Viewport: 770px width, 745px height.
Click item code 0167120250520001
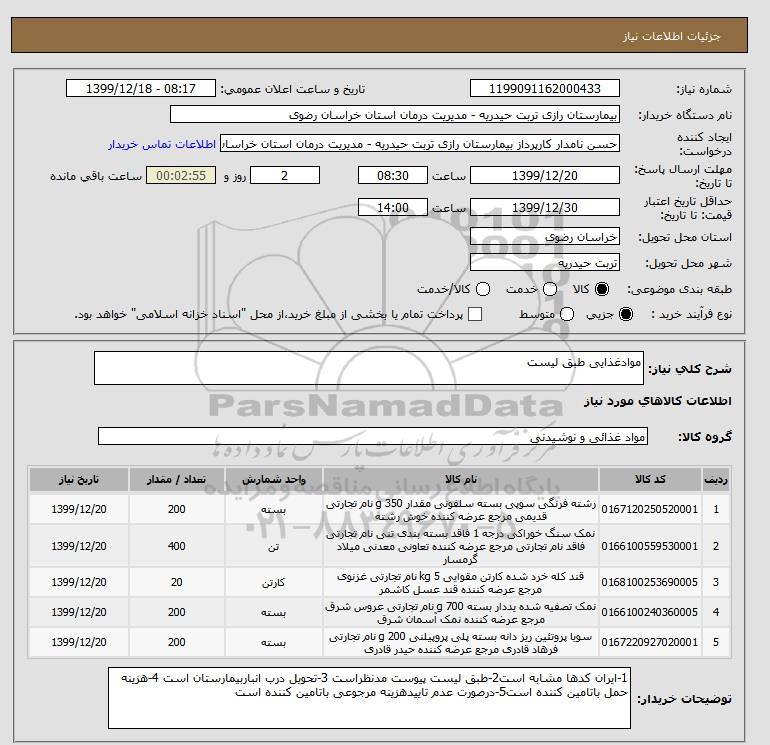[x=650, y=509]
